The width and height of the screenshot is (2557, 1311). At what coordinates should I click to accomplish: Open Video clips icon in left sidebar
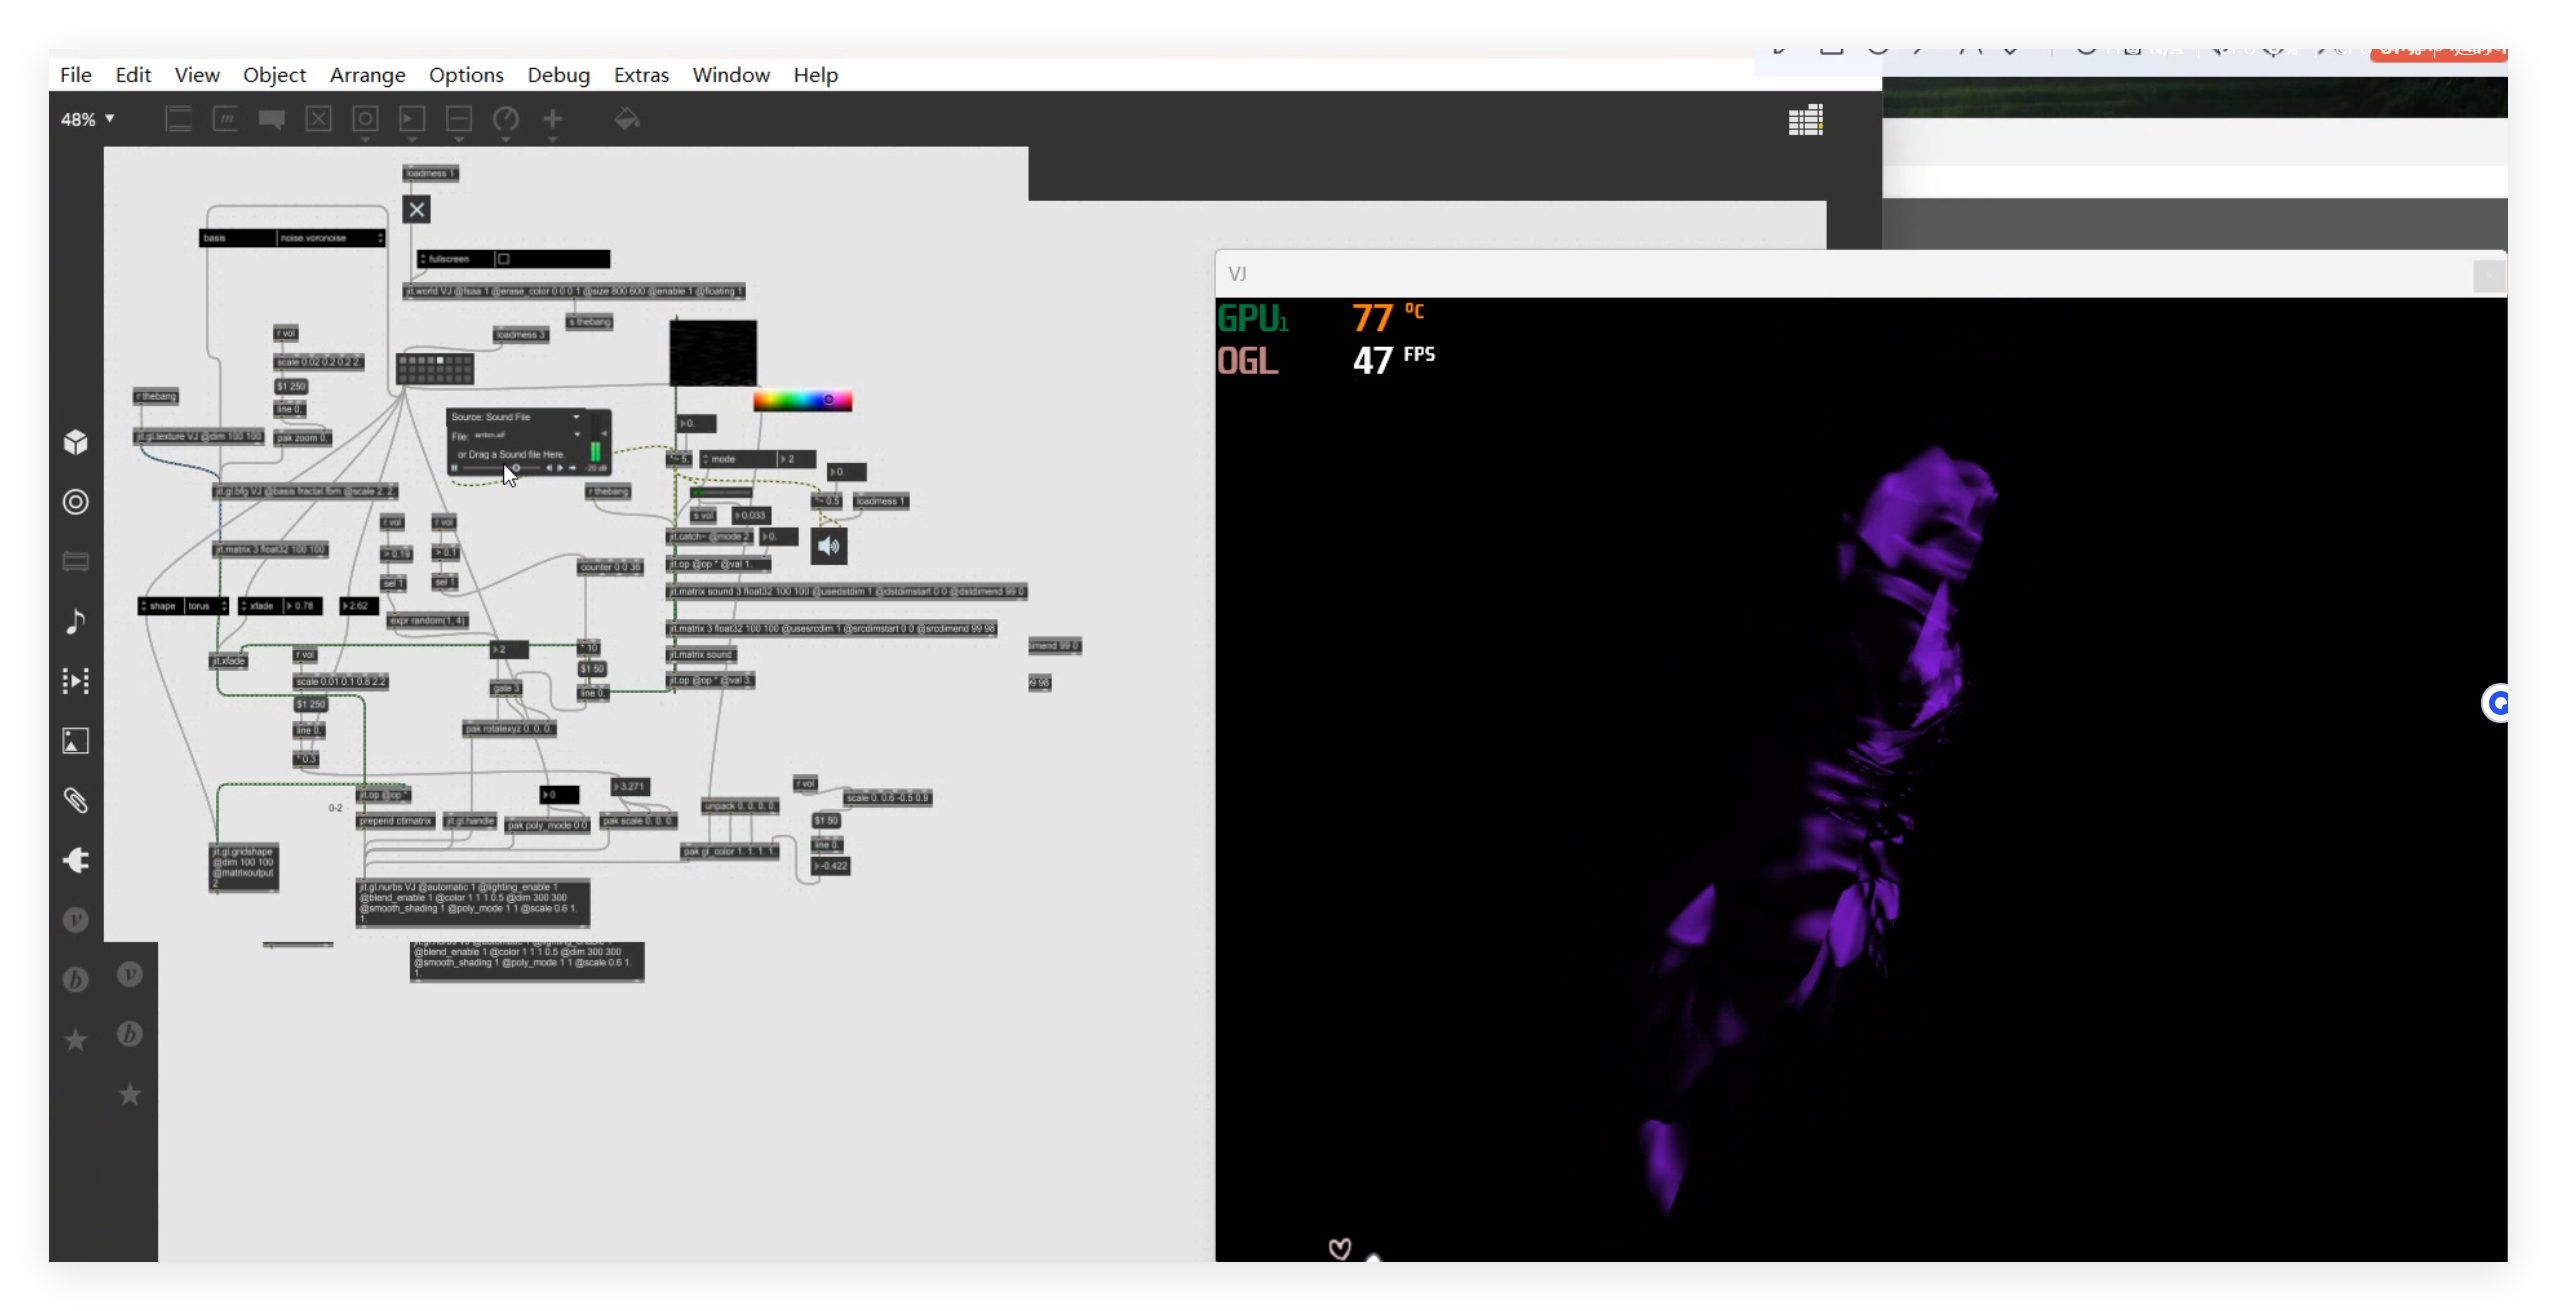point(76,681)
